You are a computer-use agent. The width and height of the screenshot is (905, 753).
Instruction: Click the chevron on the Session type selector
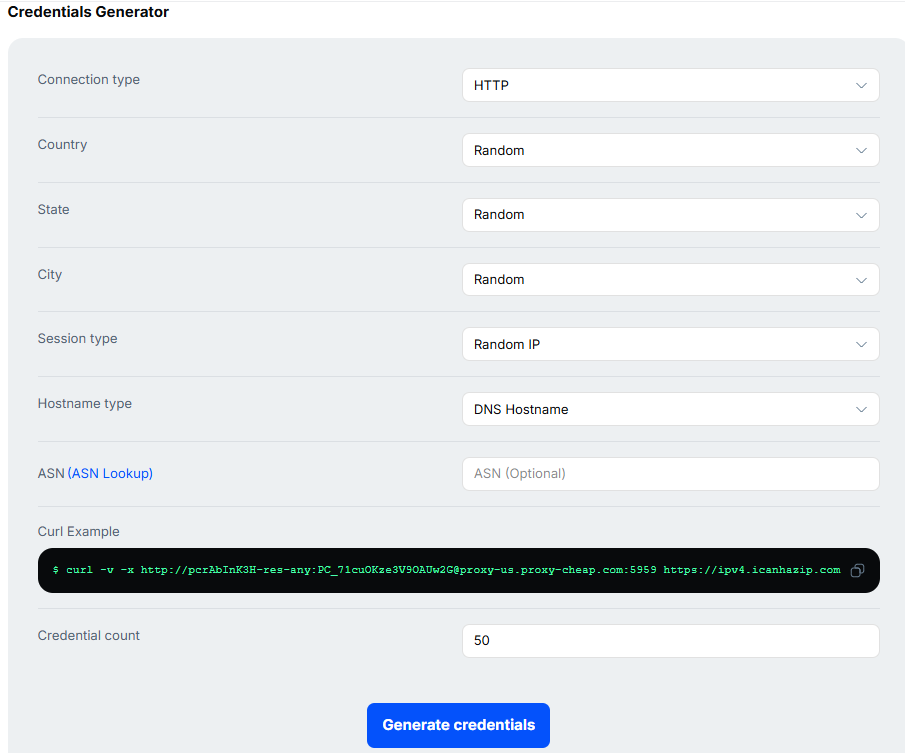861,344
